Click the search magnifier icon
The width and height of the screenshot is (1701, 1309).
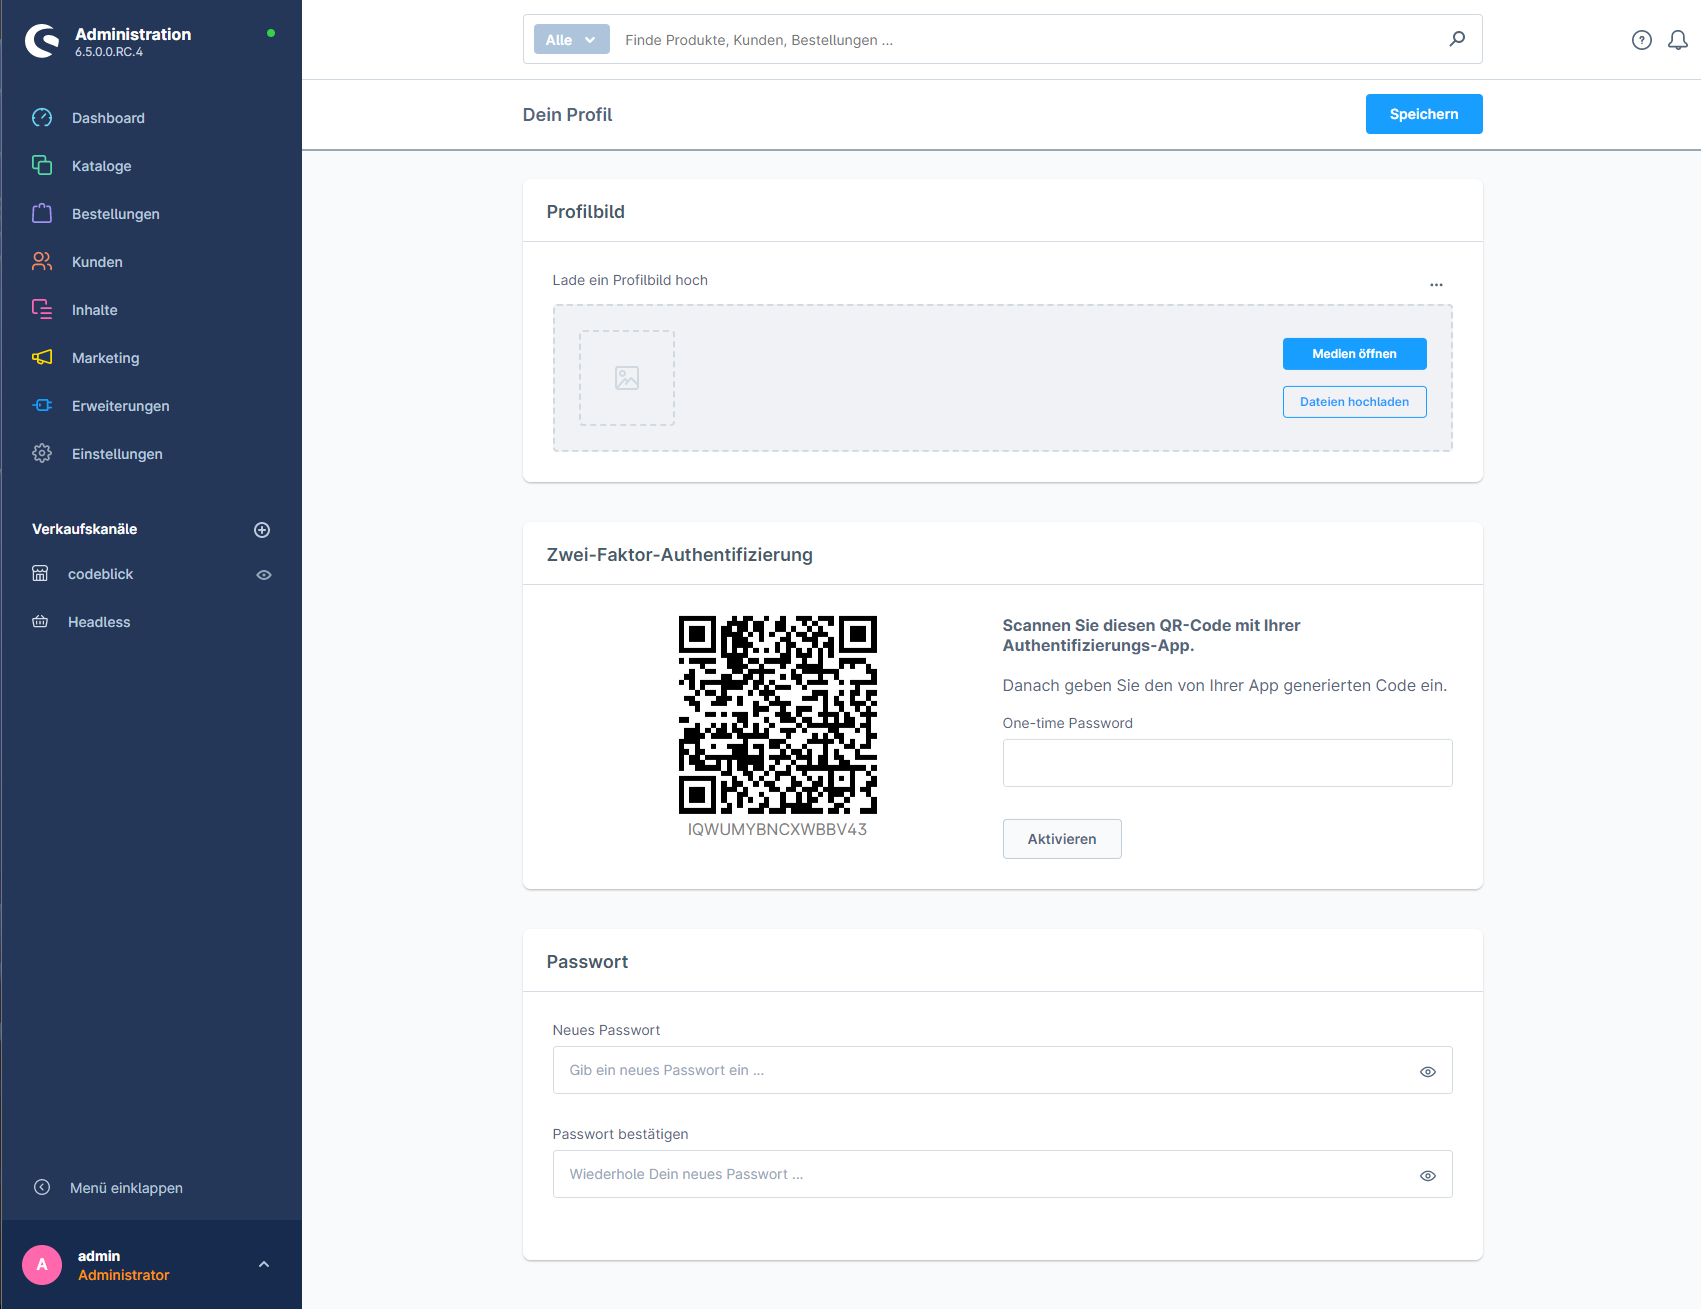click(1457, 39)
